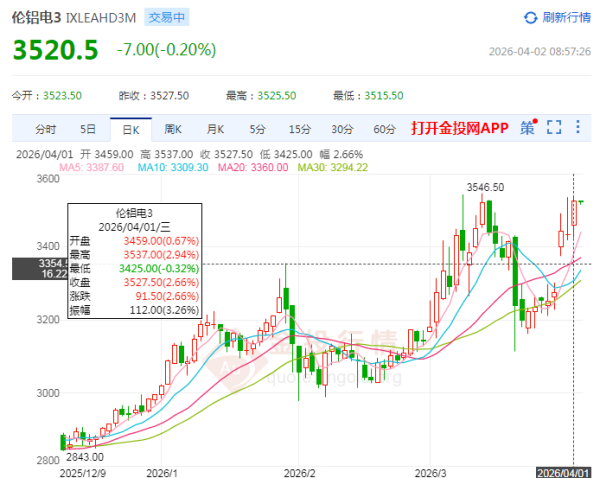Image resolution: width=600 pixels, height=478 pixels.
Task: Select the 30分 interval tab
Action: pyautogui.click(x=342, y=129)
